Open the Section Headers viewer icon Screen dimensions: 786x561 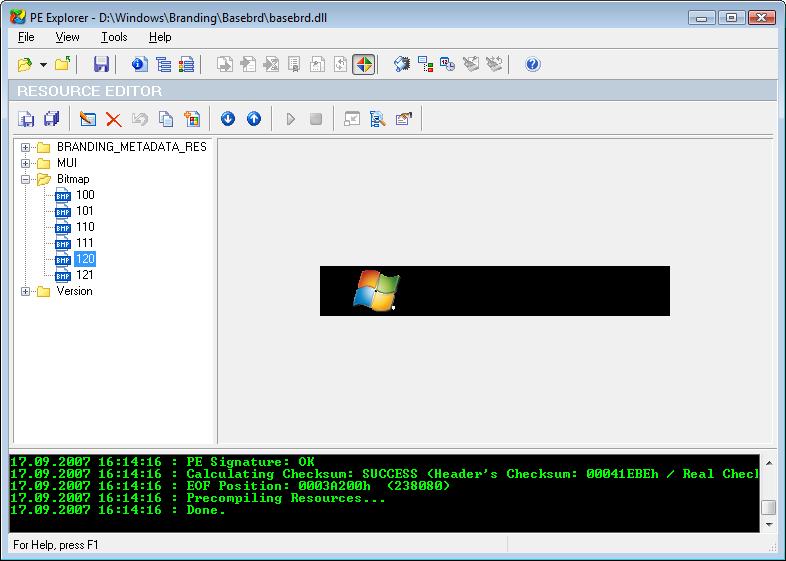click(x=186, y=64)
